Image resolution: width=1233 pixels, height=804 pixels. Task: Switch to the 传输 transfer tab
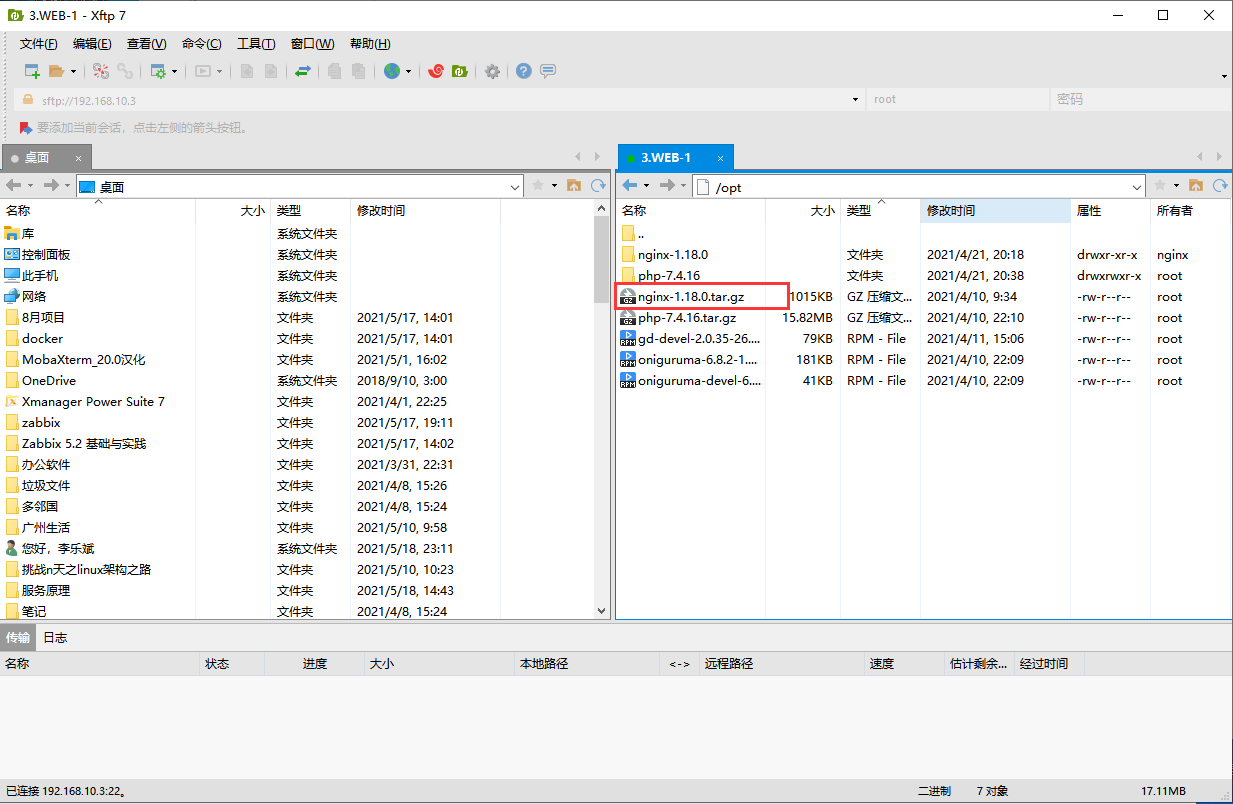(18, 637)
